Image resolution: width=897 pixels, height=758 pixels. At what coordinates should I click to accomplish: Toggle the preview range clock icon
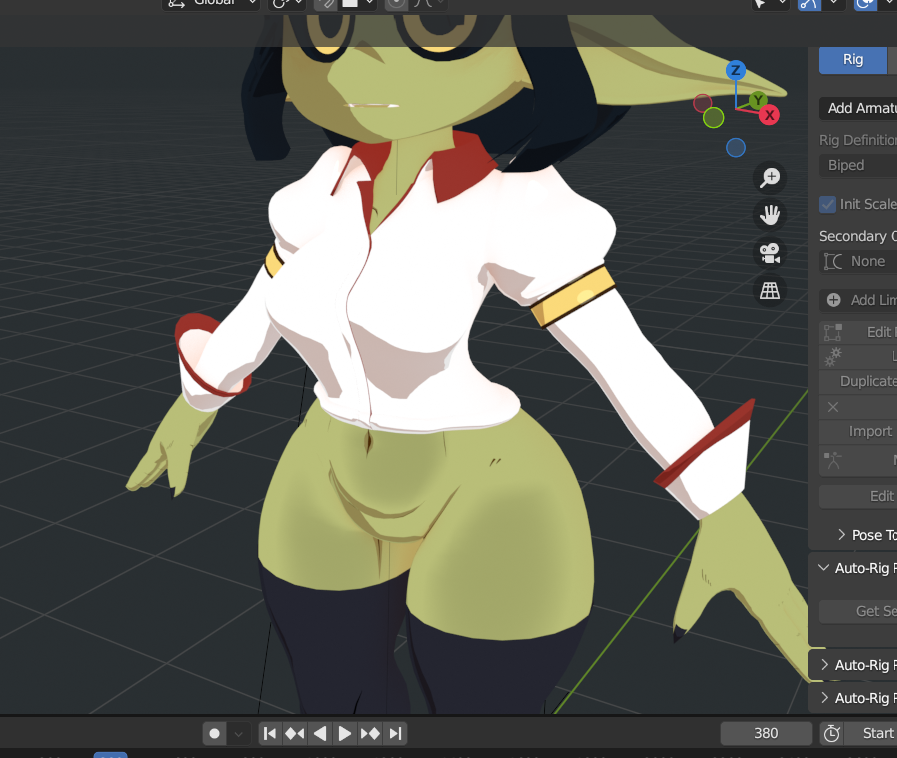coord(832,733)
